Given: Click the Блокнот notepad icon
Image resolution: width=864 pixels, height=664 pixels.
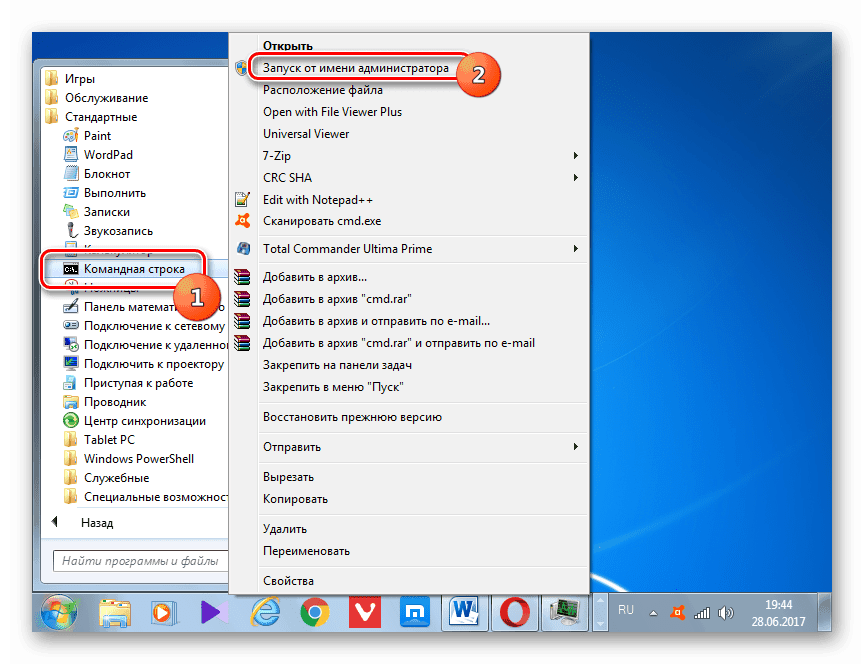Looking at the screenshot, I should point(71,174).
